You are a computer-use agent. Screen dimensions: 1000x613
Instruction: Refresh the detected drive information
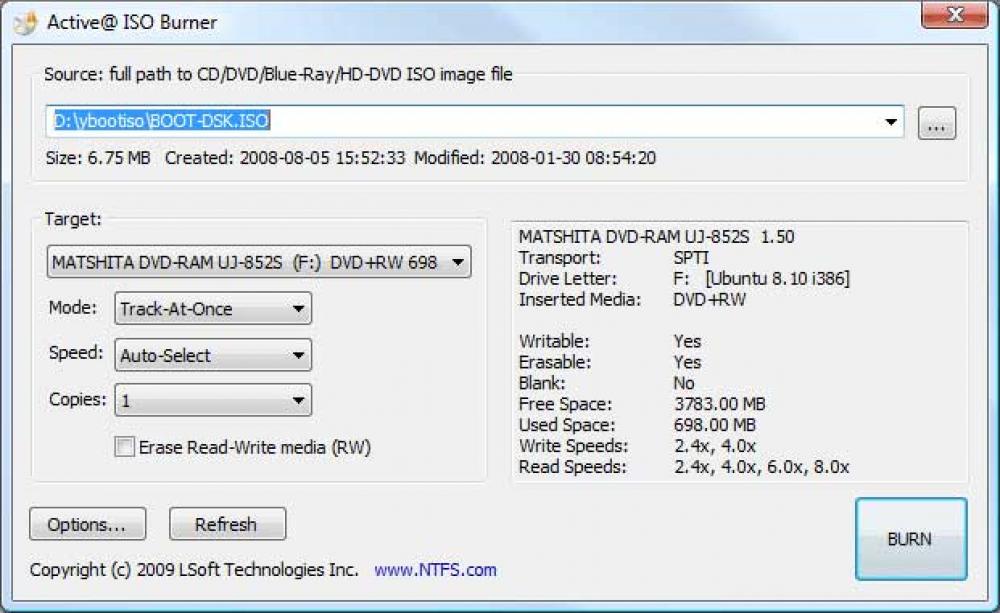click(x=227, y=523)
